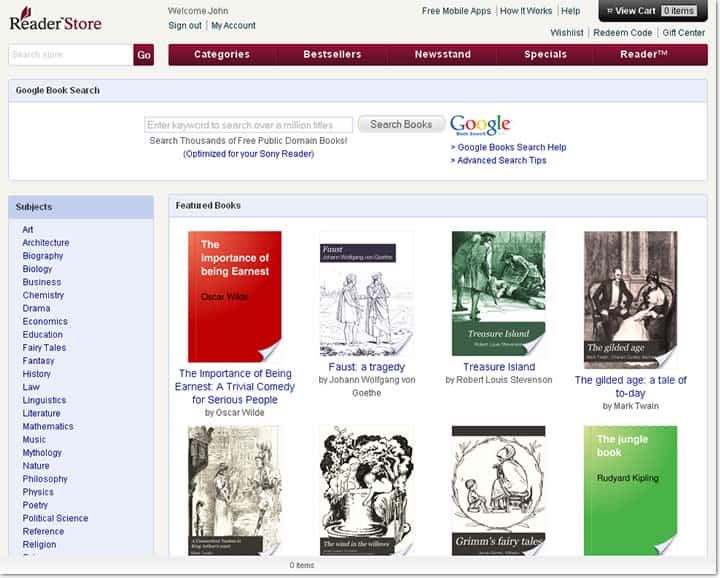
Task: Open The jungle book green cover
Action: click(x=630, y=491)
